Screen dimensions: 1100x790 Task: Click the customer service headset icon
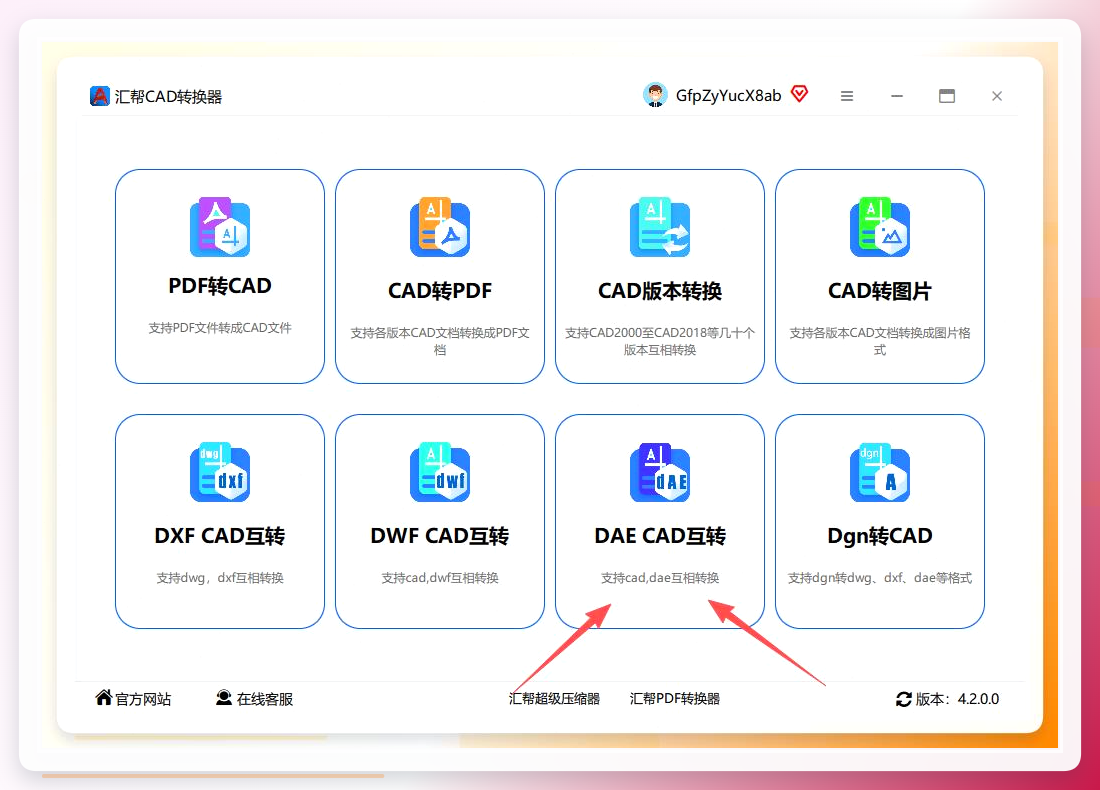(224, 697)
